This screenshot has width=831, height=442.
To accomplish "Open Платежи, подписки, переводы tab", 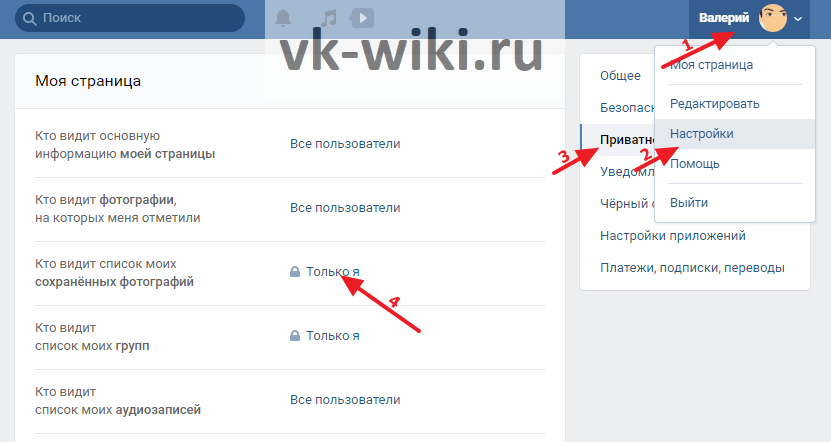I will click(692, 268).
